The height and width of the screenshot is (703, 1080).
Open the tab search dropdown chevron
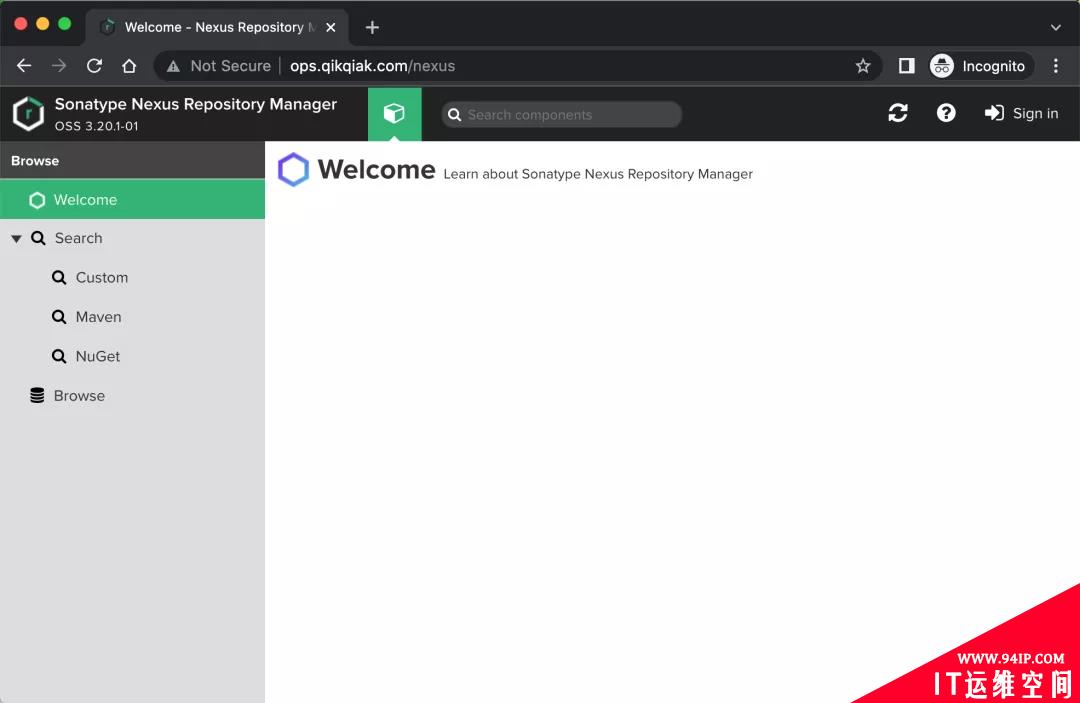click(1056, 28)
